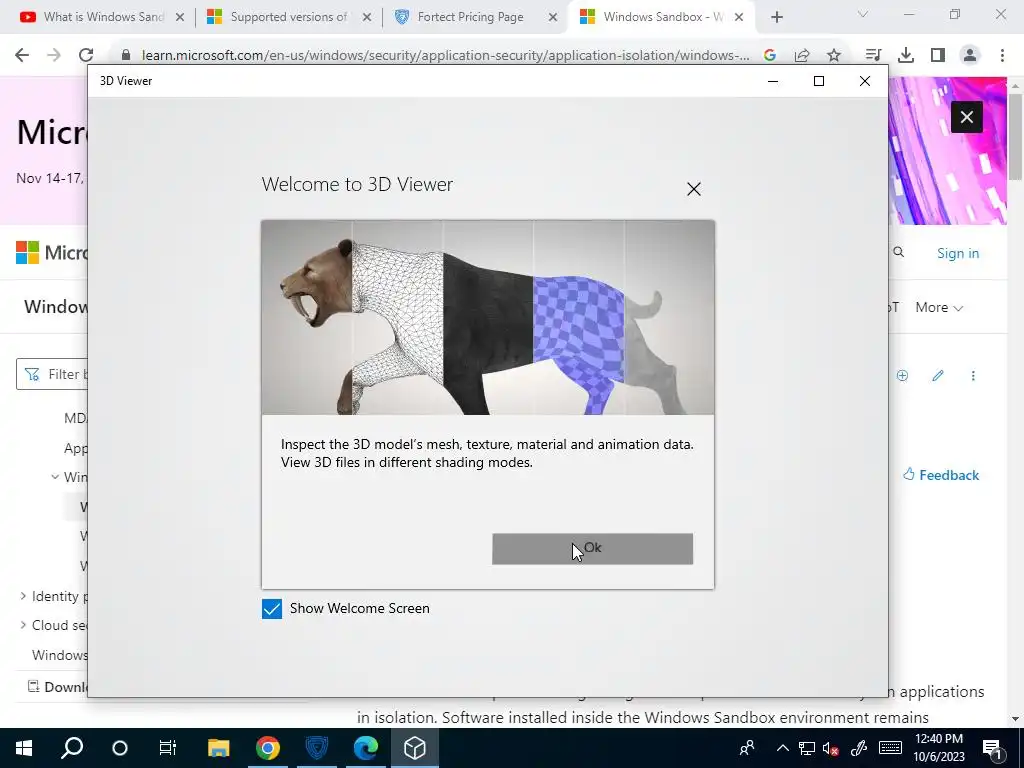The image size is (1024, 768).
Task: Click muted volume icon in tray
Action: [x=830, y=748]
